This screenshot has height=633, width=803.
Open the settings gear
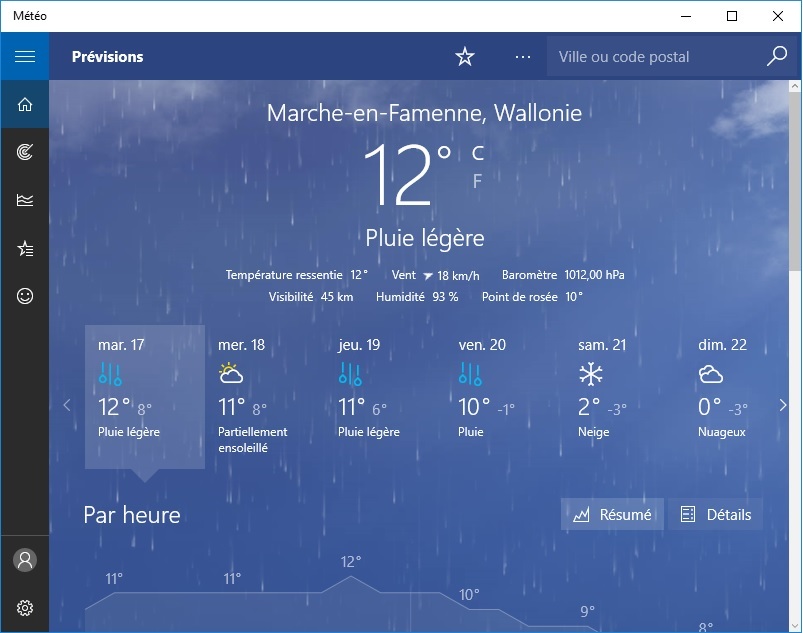coord(25,608)
